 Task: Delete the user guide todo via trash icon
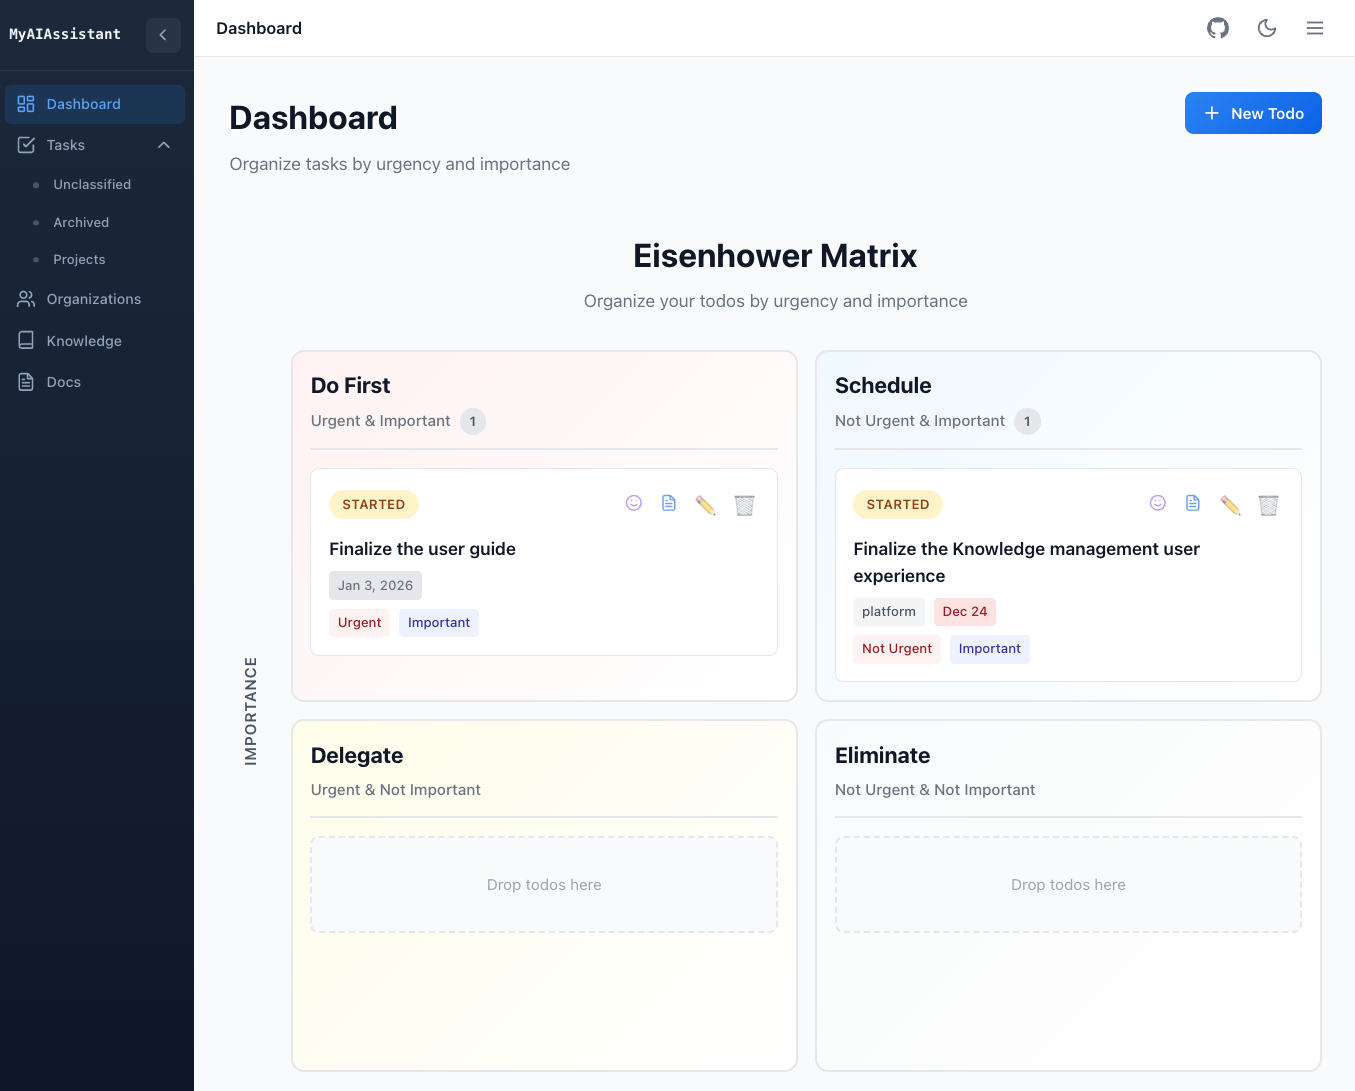pyautogui.click(x=744, y=505)
